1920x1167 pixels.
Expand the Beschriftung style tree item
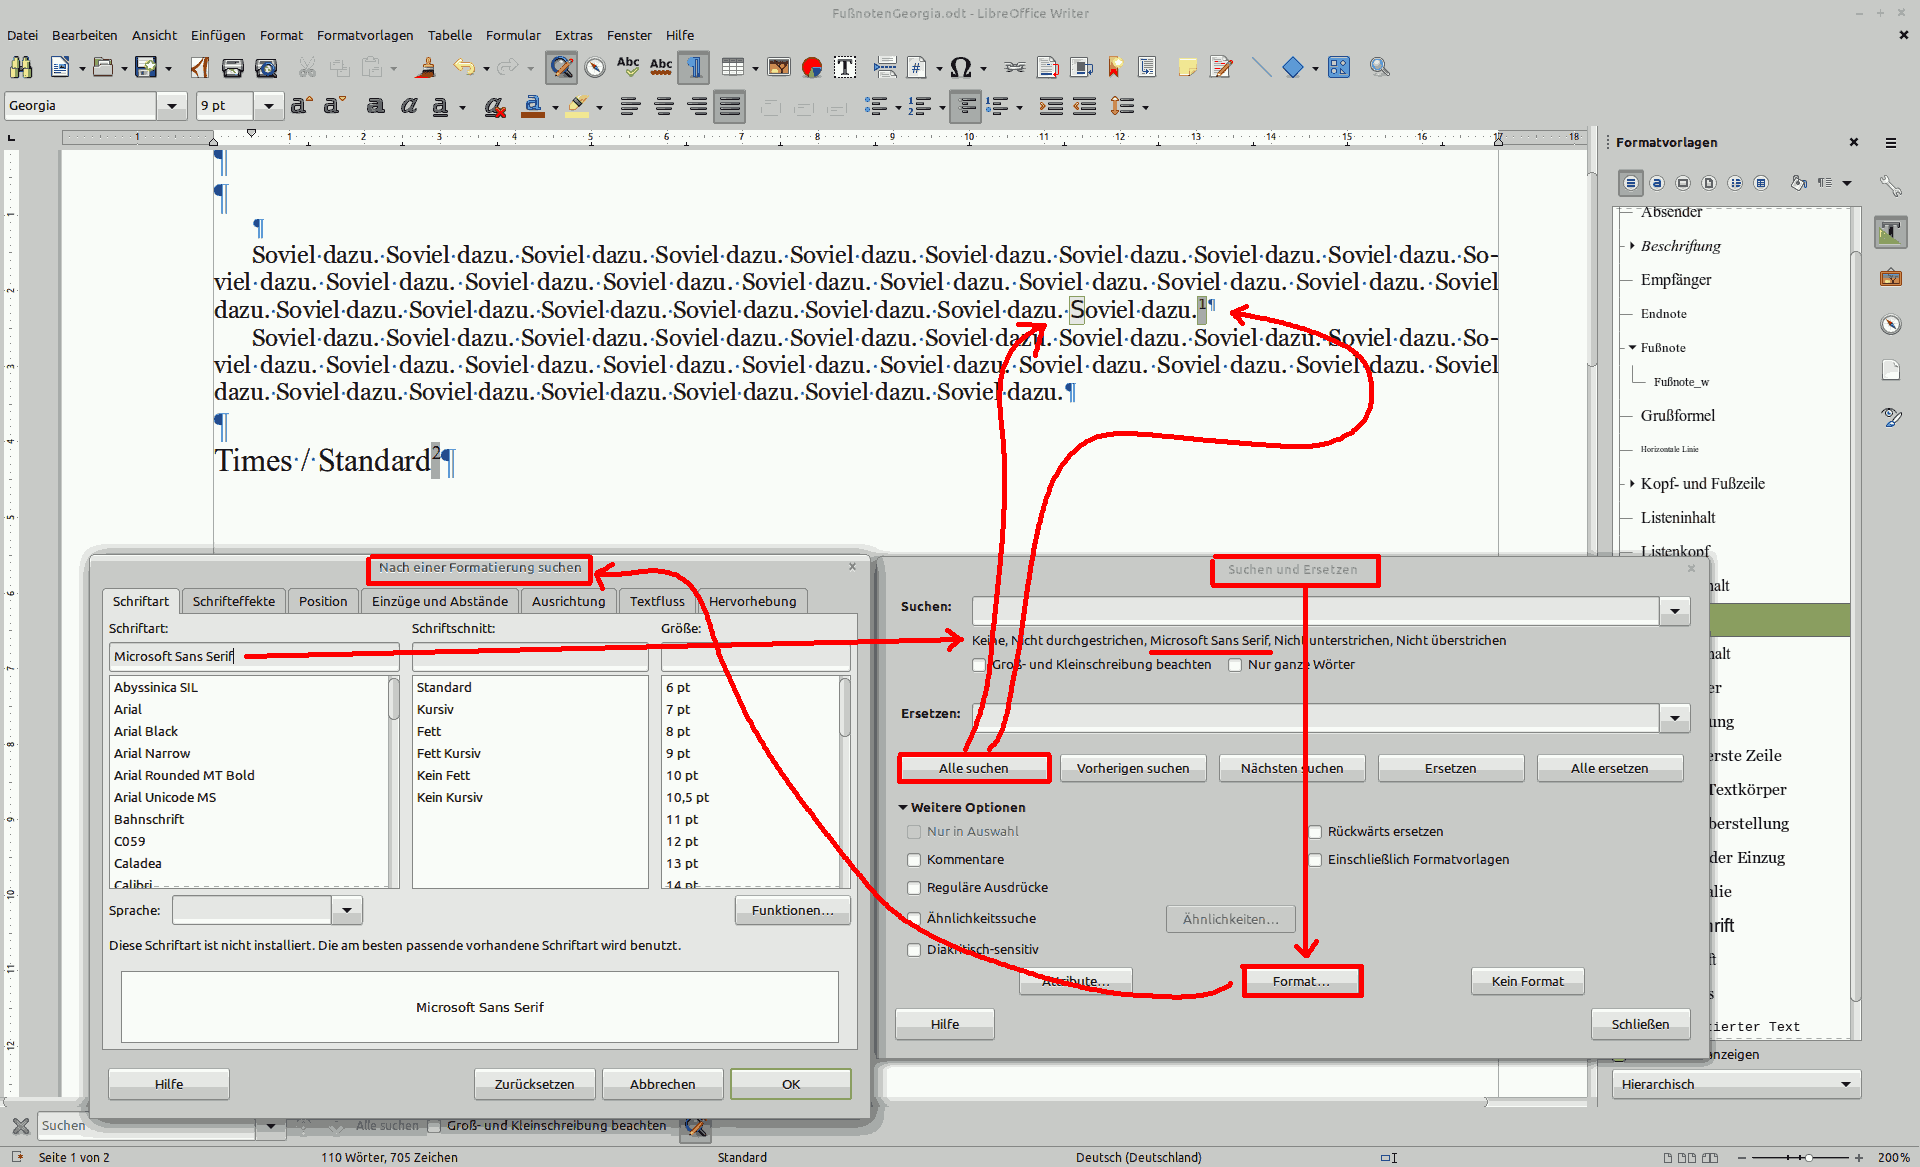click(x=1632, y=246)
